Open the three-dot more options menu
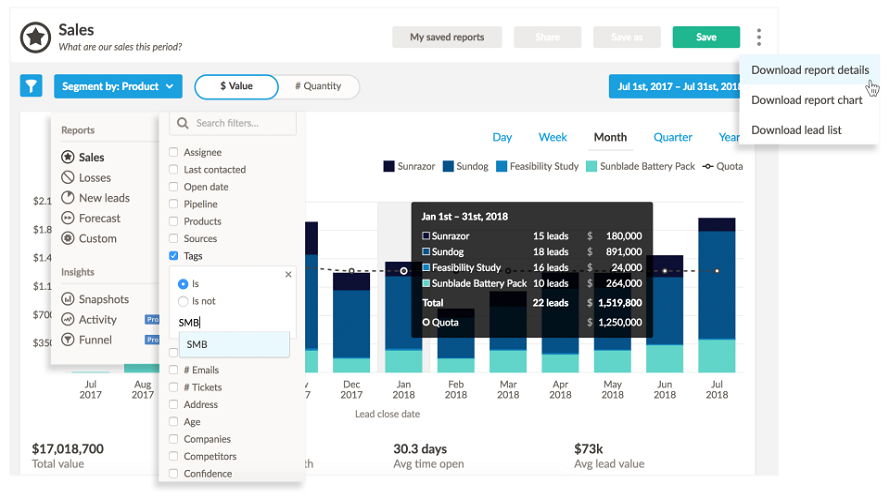Viewport: 890px width, 500px height. click(759, 38)
